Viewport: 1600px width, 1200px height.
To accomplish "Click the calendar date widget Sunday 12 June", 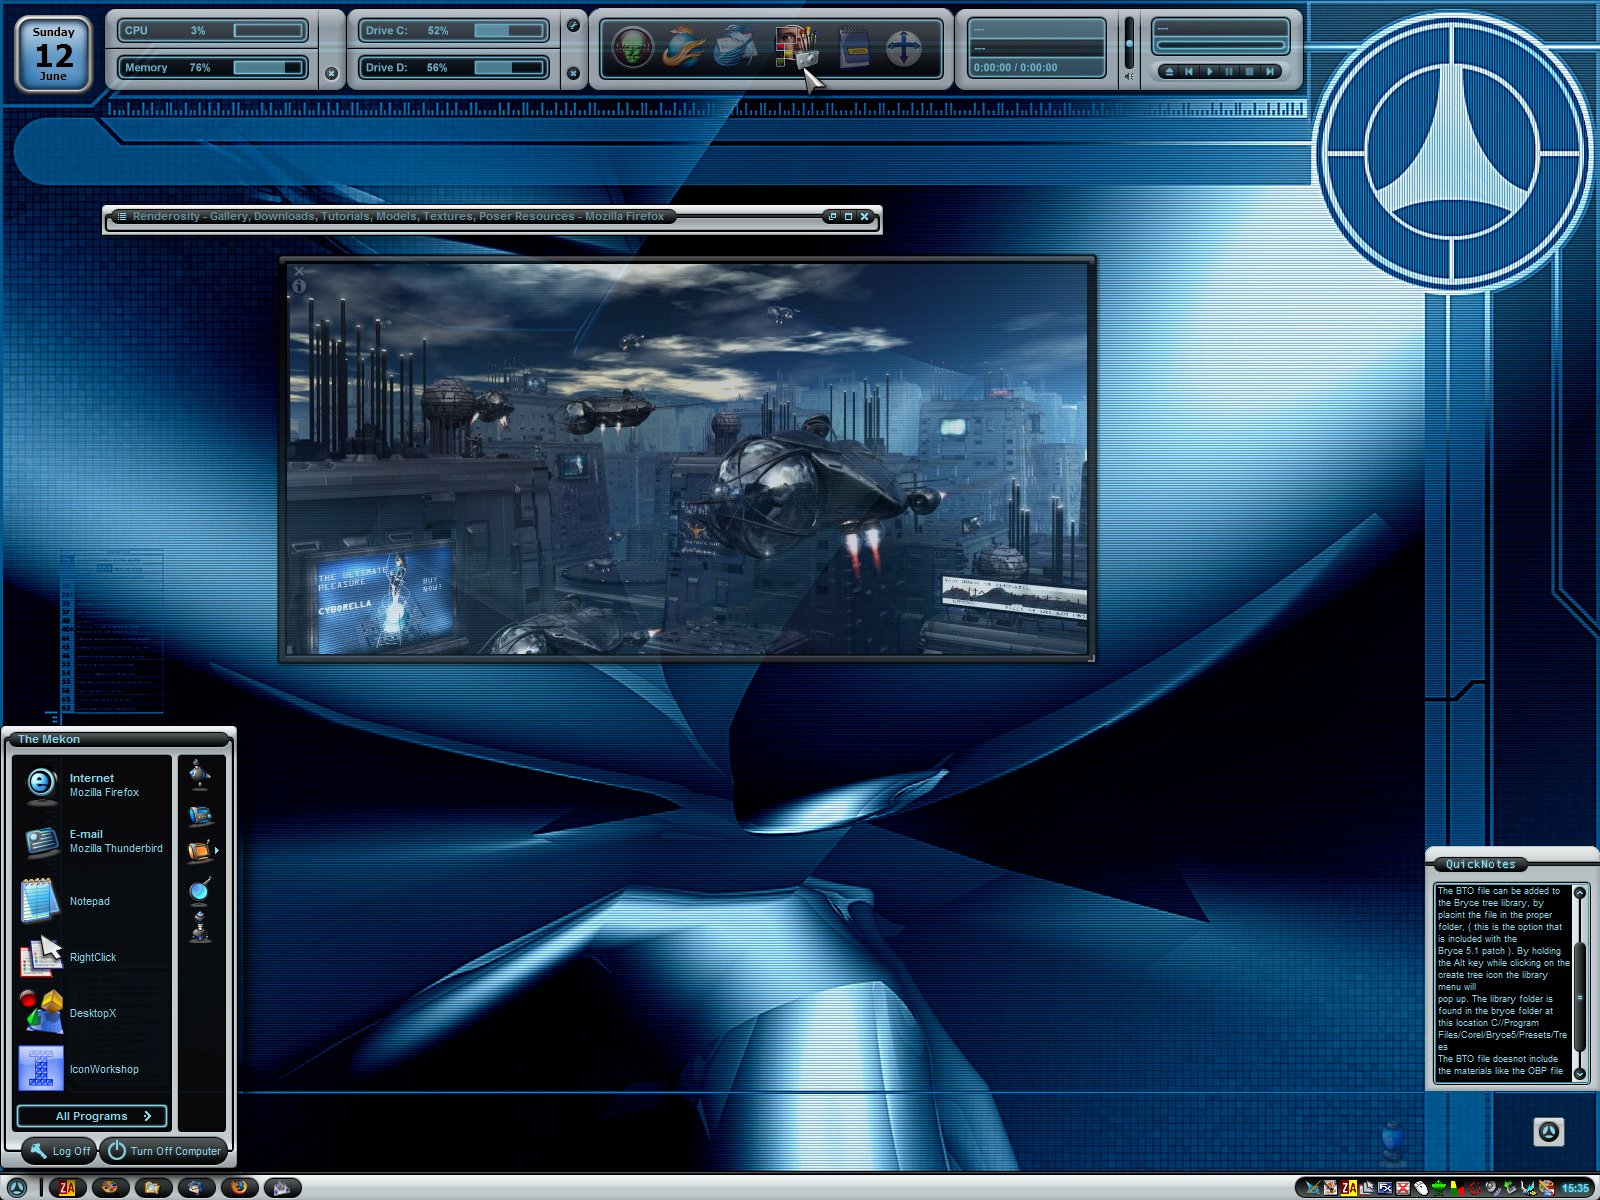I will 54,54.
